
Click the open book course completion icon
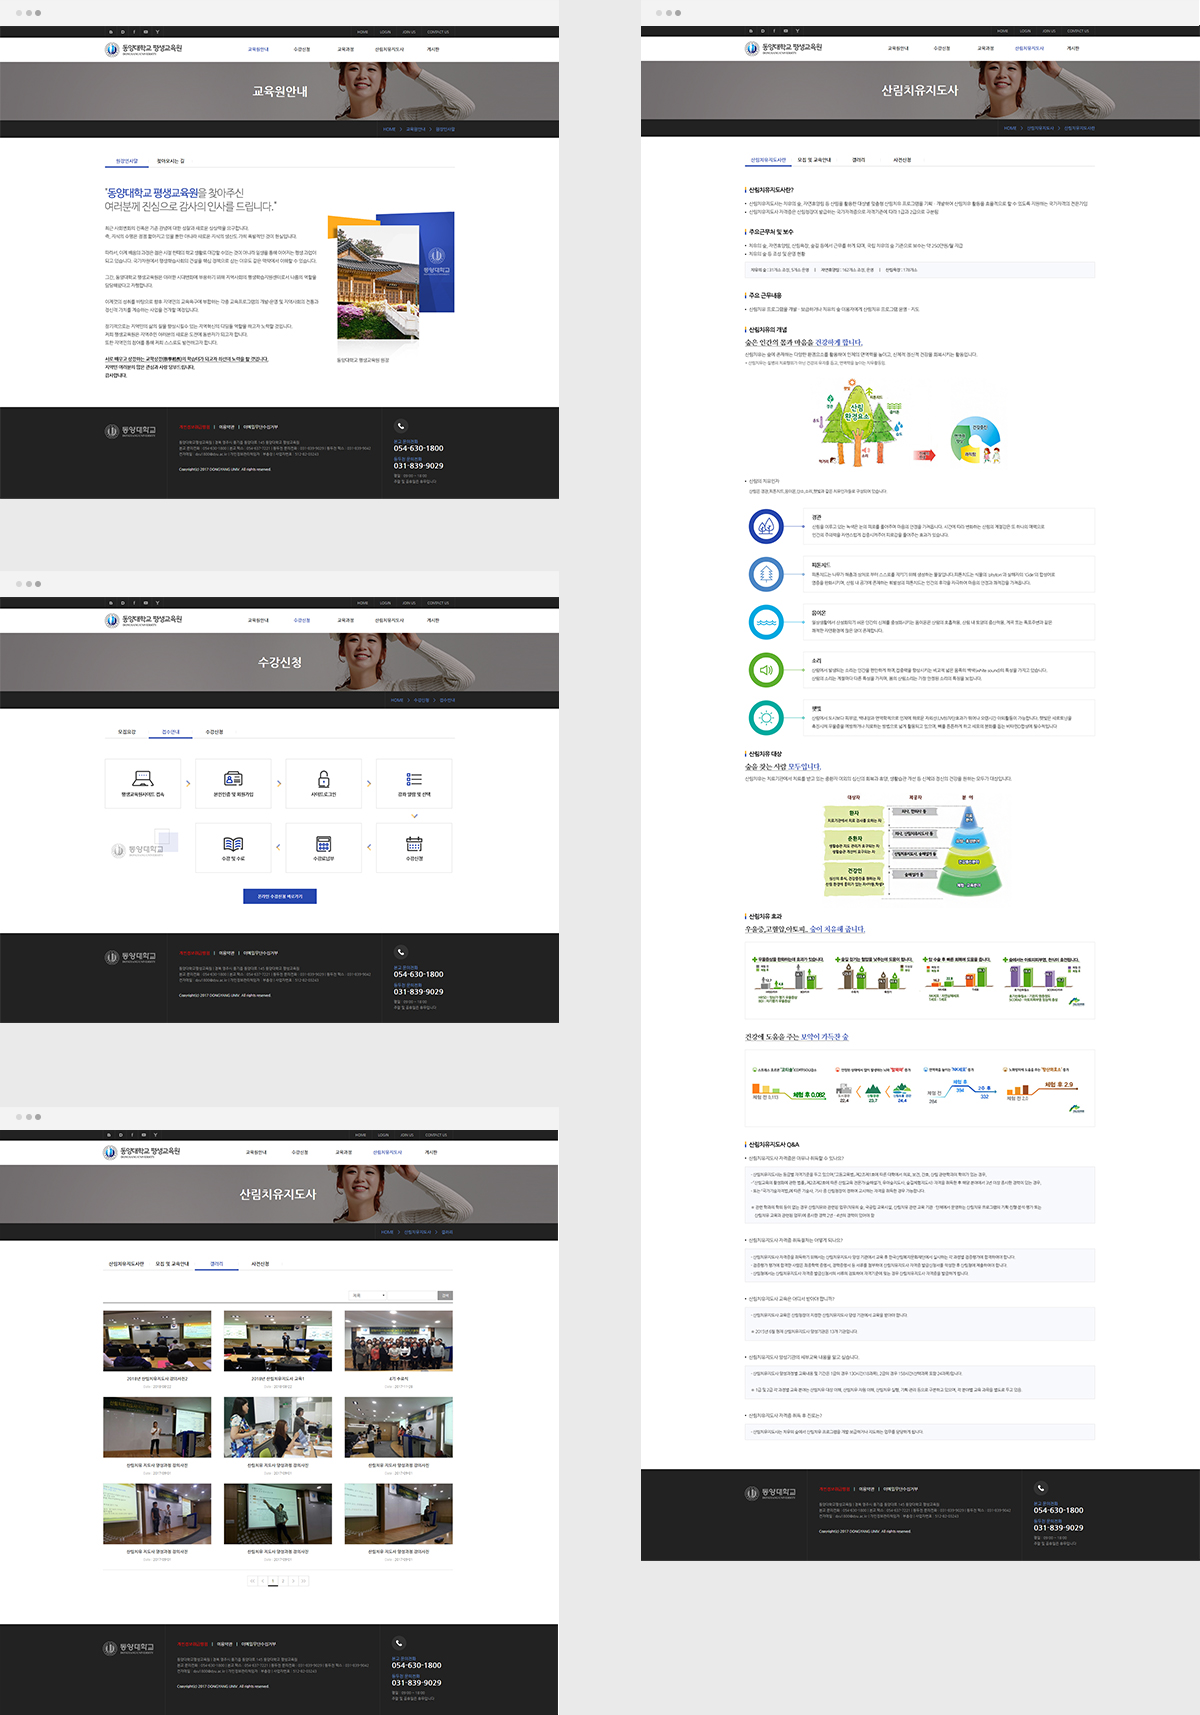[233, 844]
